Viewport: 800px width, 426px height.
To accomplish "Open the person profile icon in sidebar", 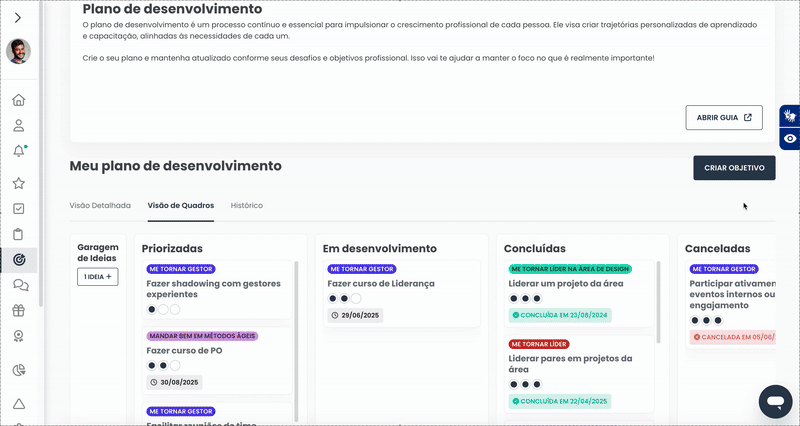I will pyautogui.click(x=19, y=126).
